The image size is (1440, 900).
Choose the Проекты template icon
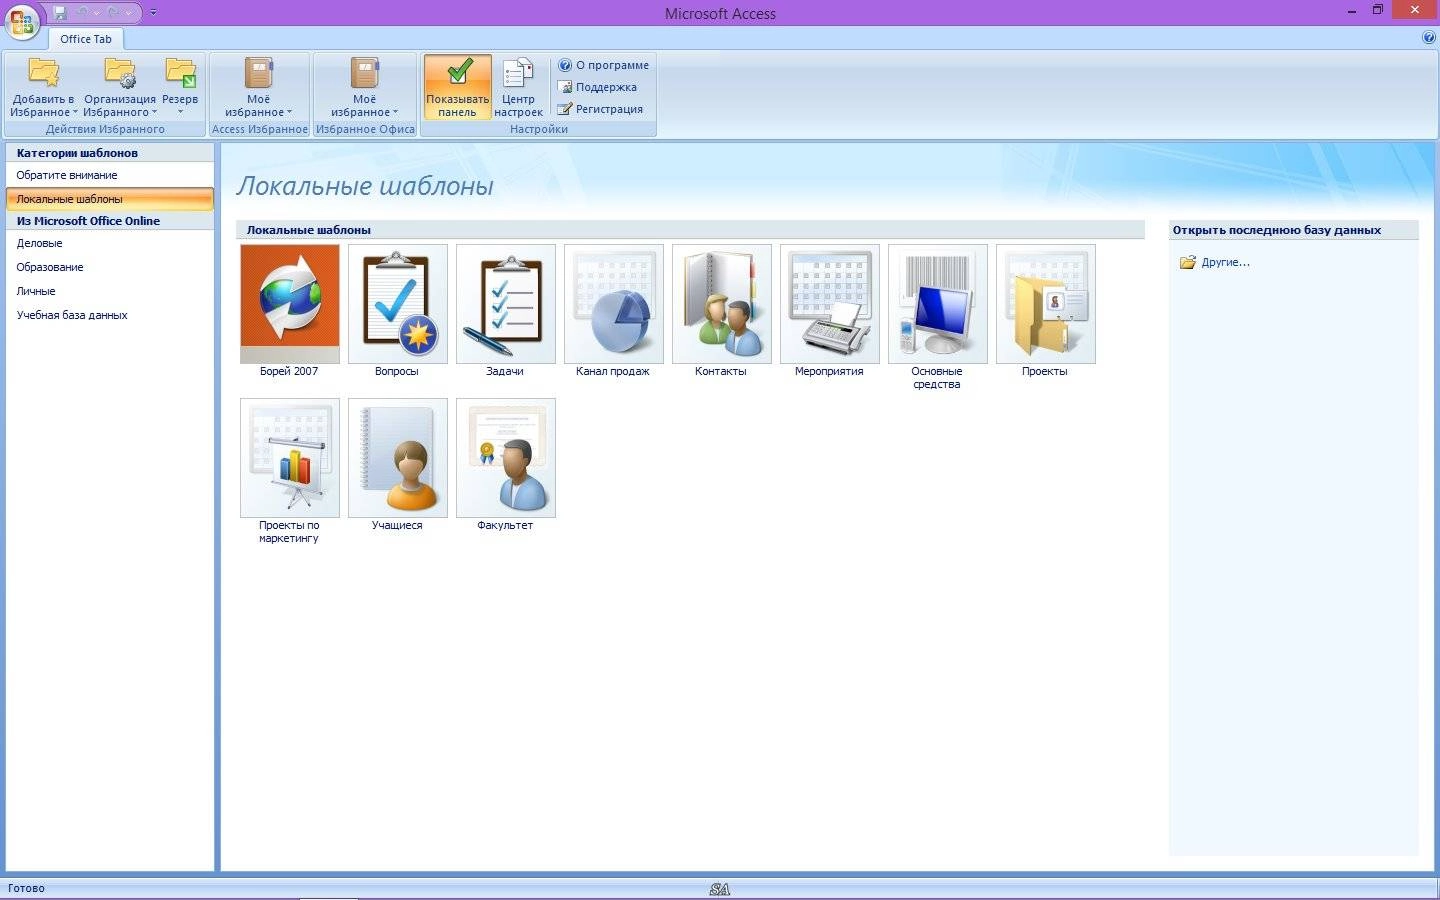coord(1046,304)
